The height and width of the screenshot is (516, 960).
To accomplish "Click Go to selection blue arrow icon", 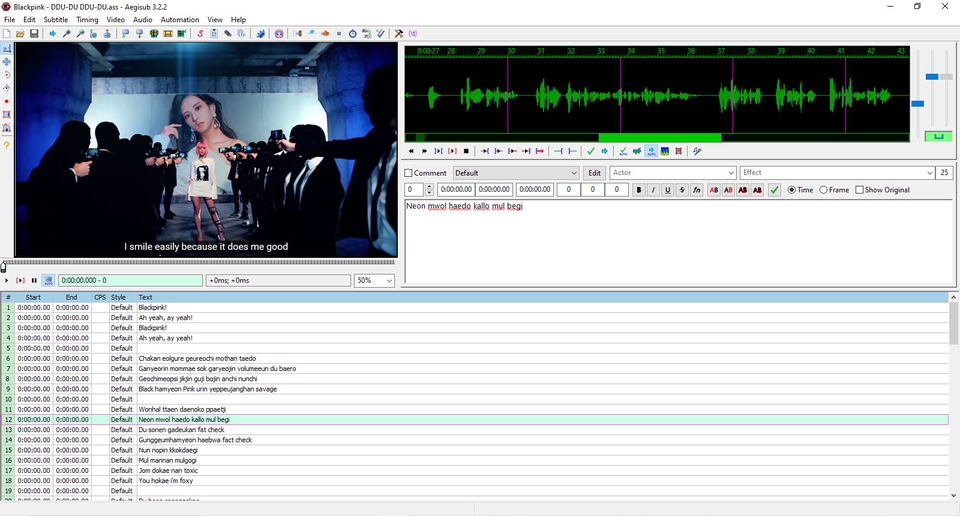I will 605,151.
